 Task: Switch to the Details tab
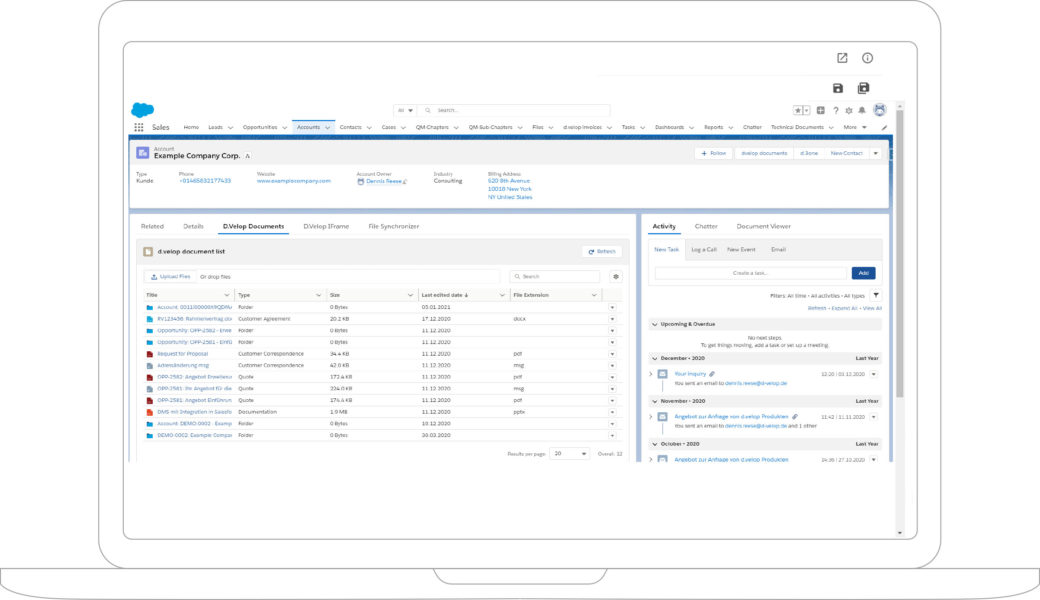[193, 227]
